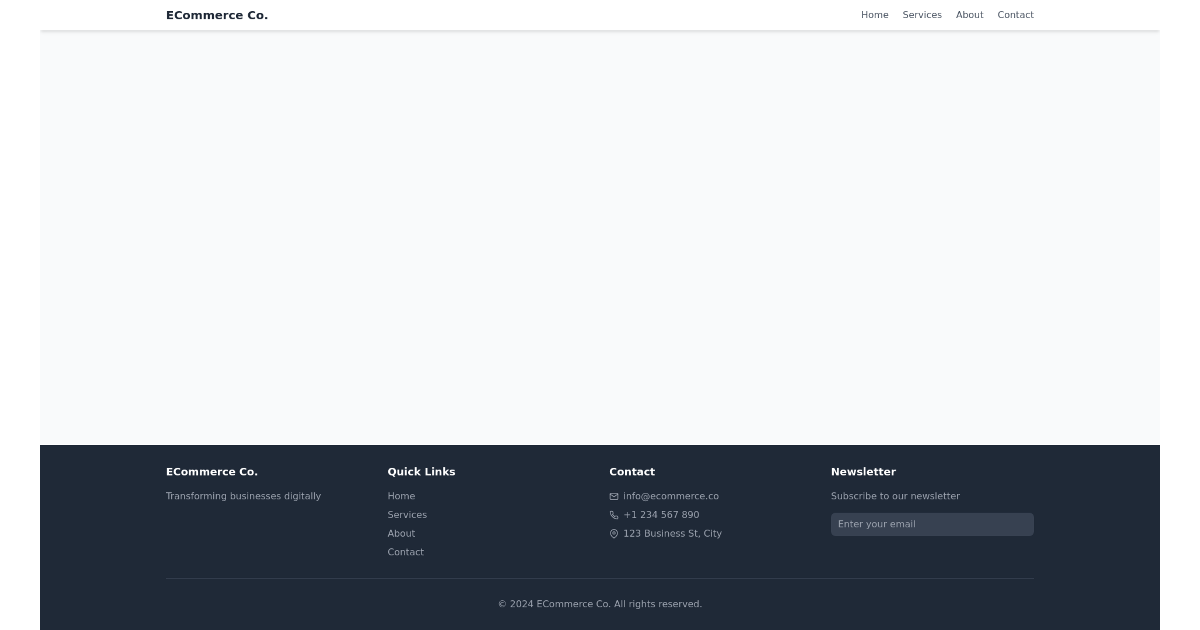Select Home in the top navigation bar
Viewport: 1200px width, 630px height.
point(874,15)
